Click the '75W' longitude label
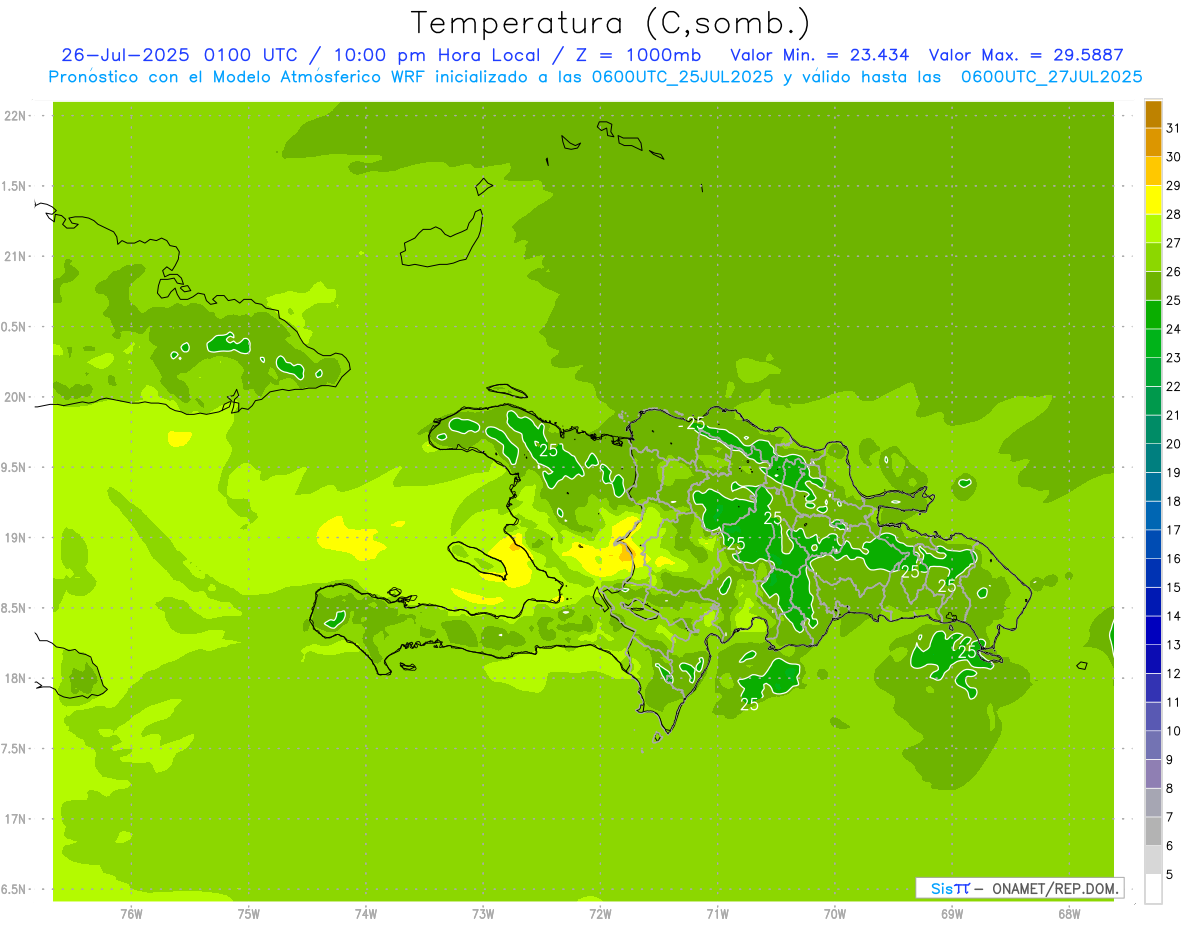The image size is (1200, 927). tap(248, 914)
